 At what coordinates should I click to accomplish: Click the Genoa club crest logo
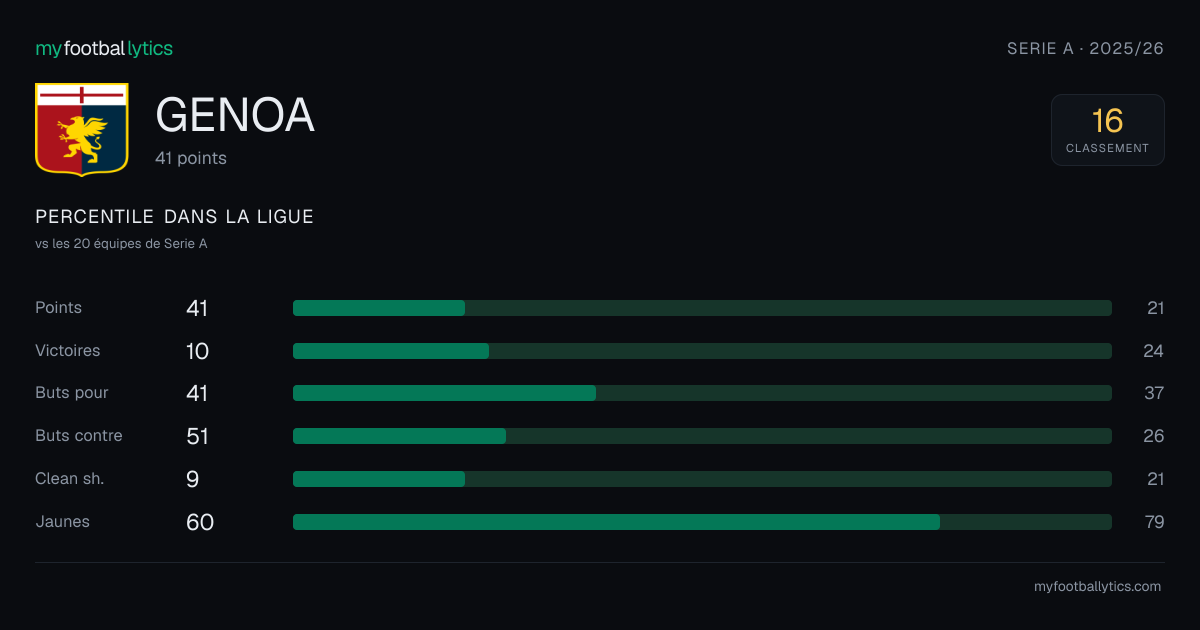(x=81, y=130)
